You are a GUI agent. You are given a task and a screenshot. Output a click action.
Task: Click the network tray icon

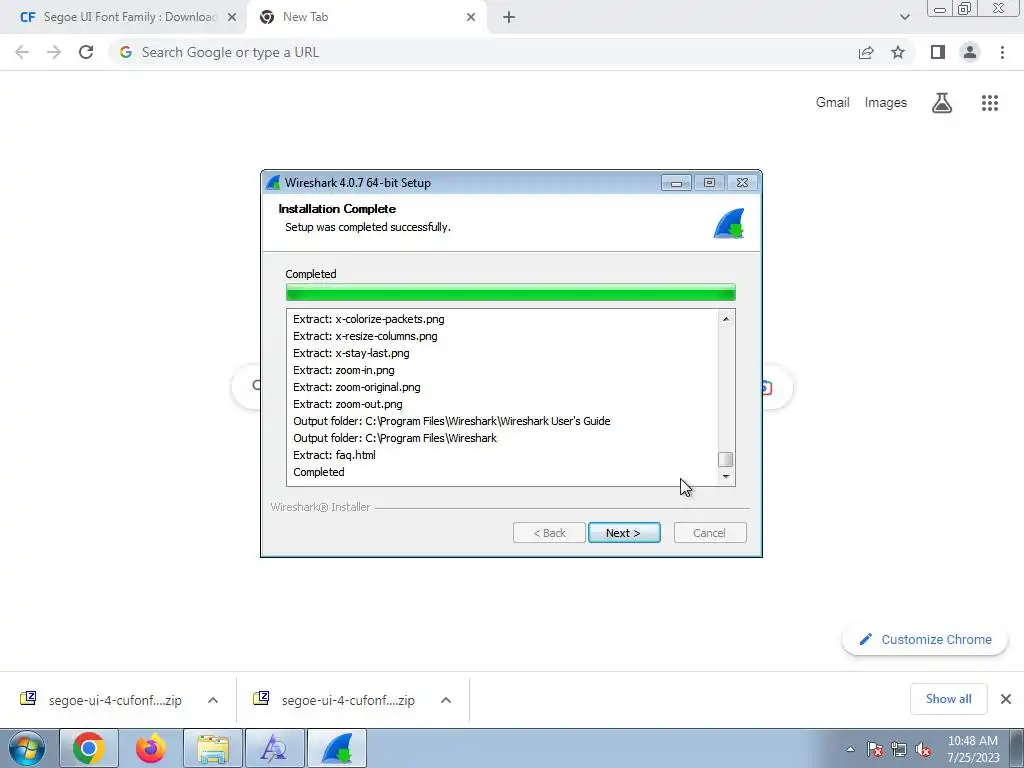click(x=899, y=749)
